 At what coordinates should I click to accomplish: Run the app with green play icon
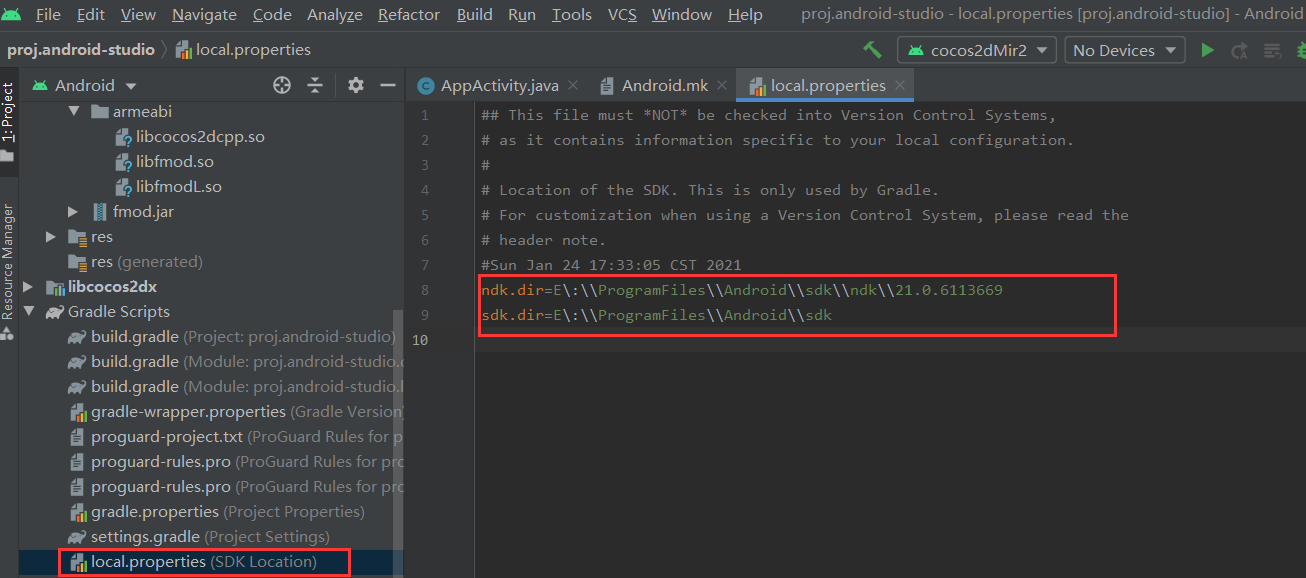pos(1207,50)
